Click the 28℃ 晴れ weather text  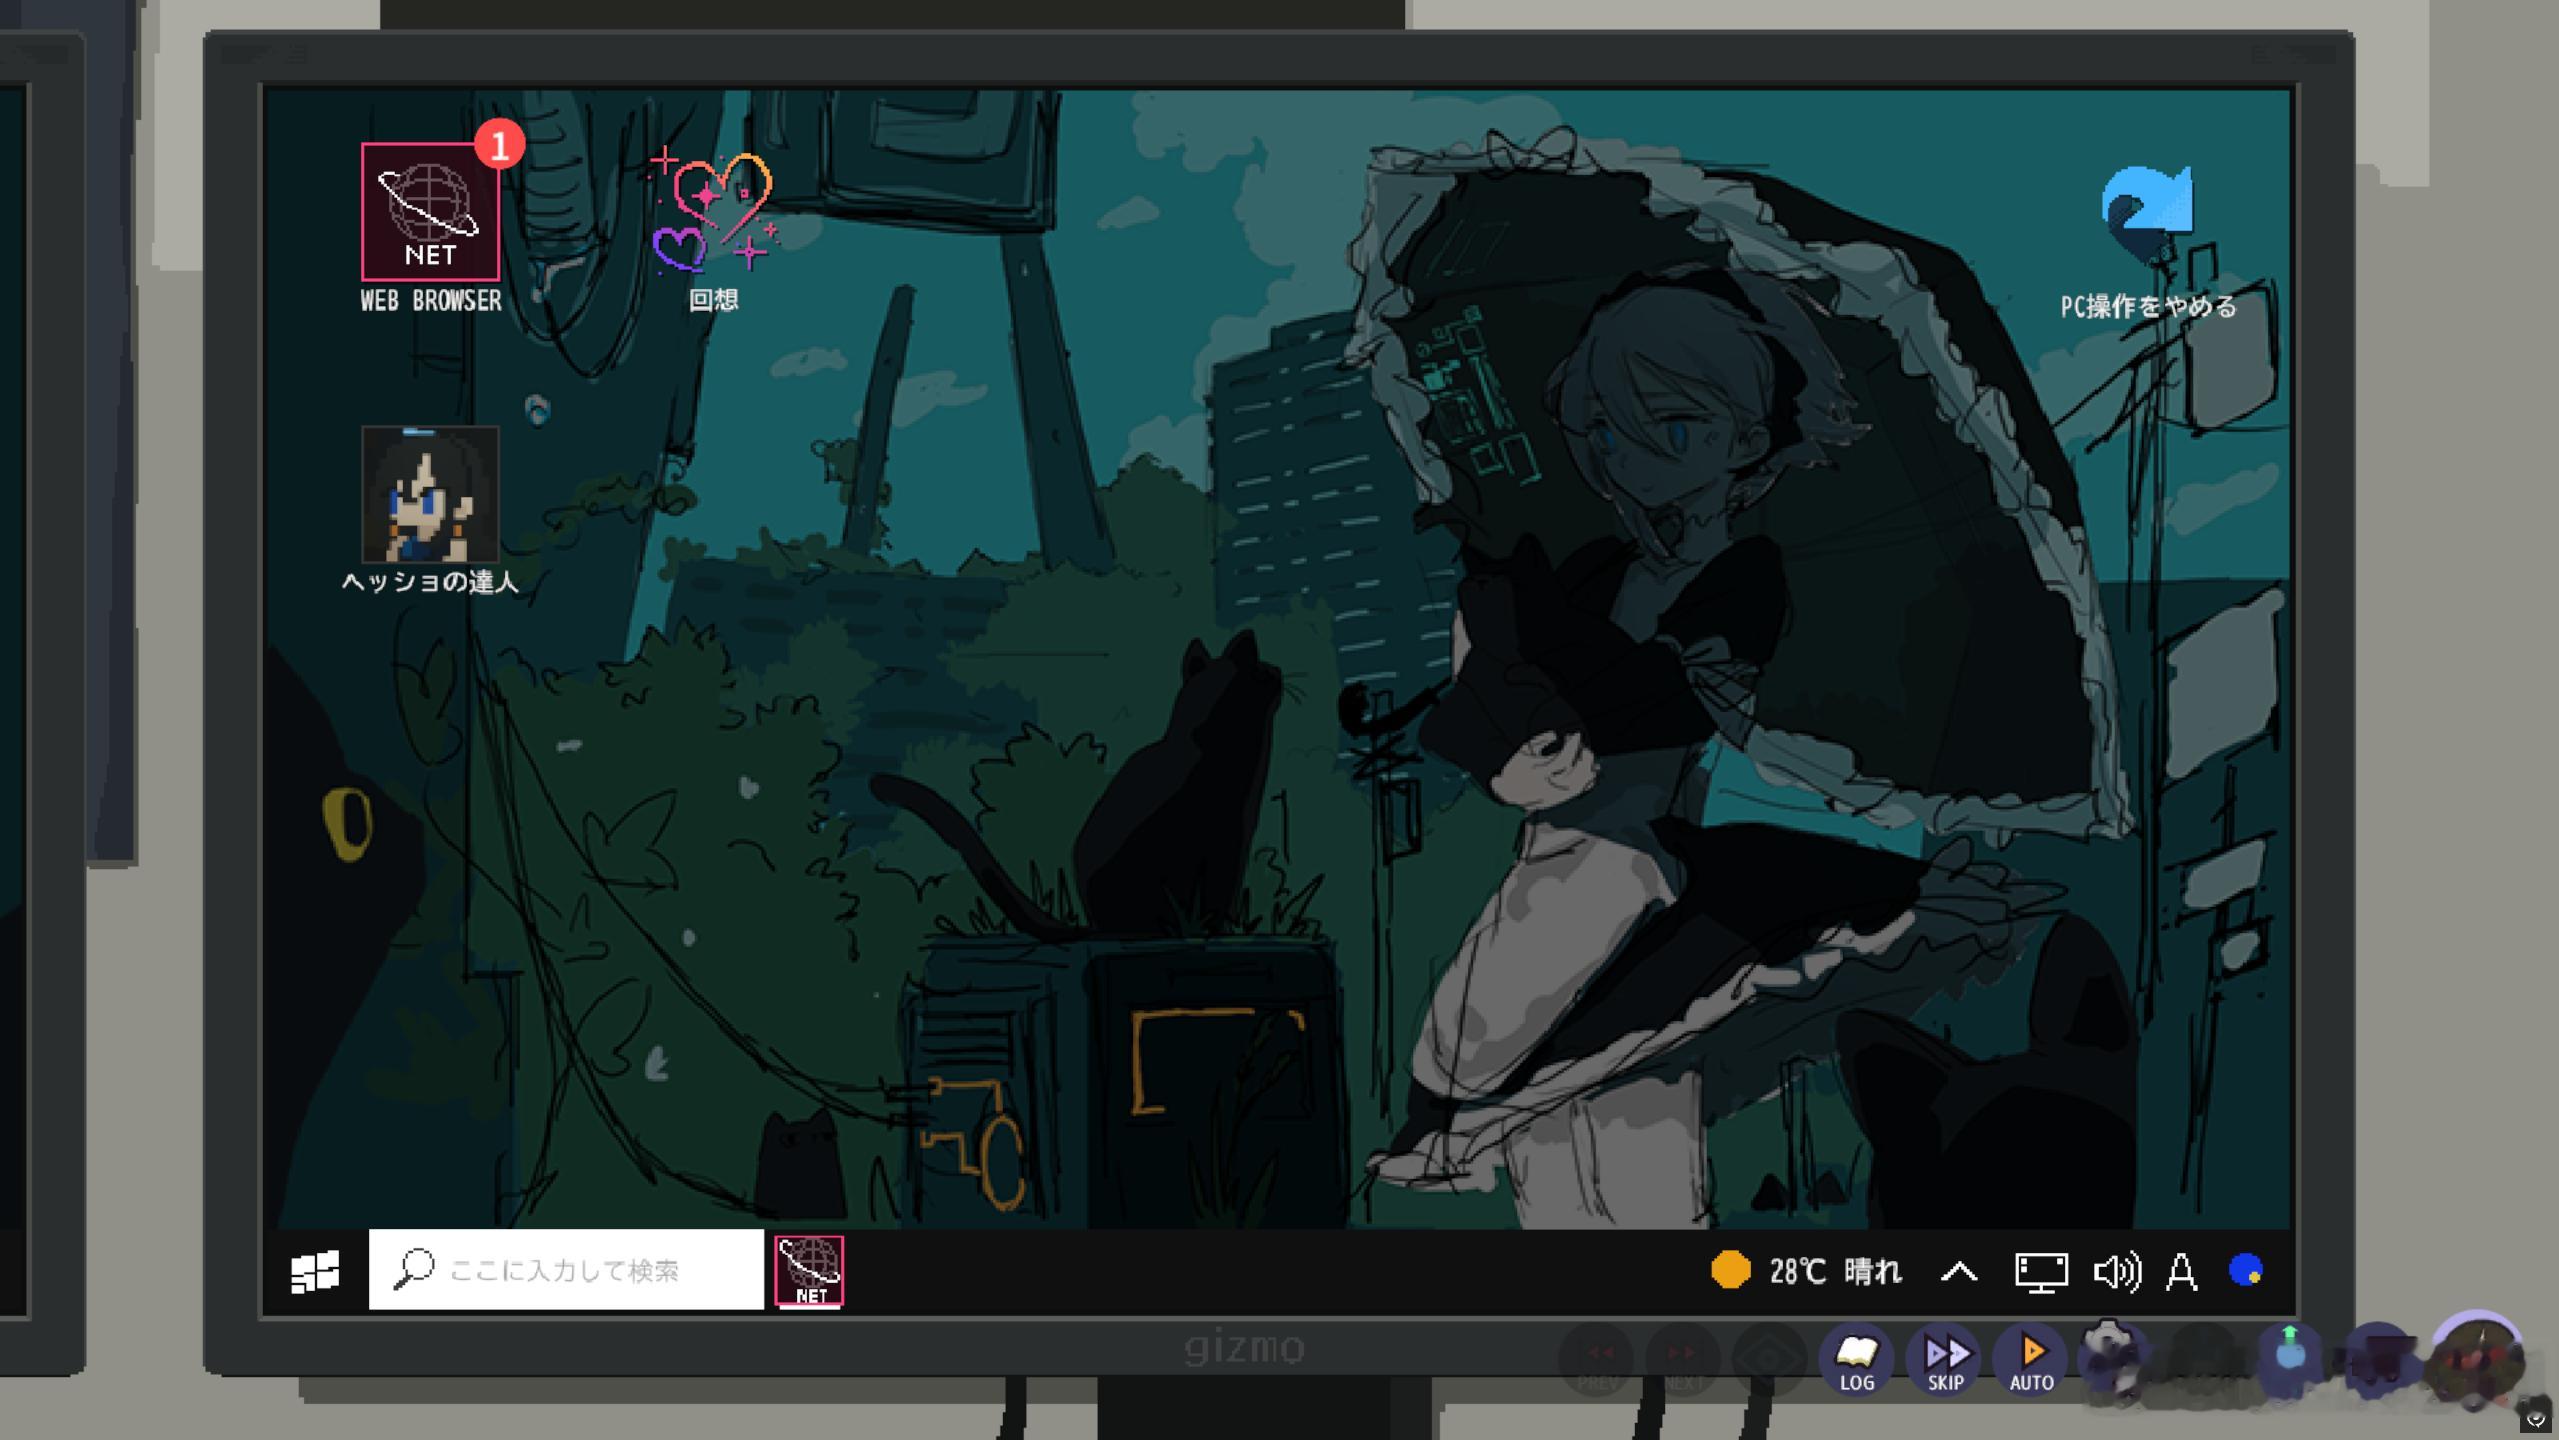[1835, 1271]
